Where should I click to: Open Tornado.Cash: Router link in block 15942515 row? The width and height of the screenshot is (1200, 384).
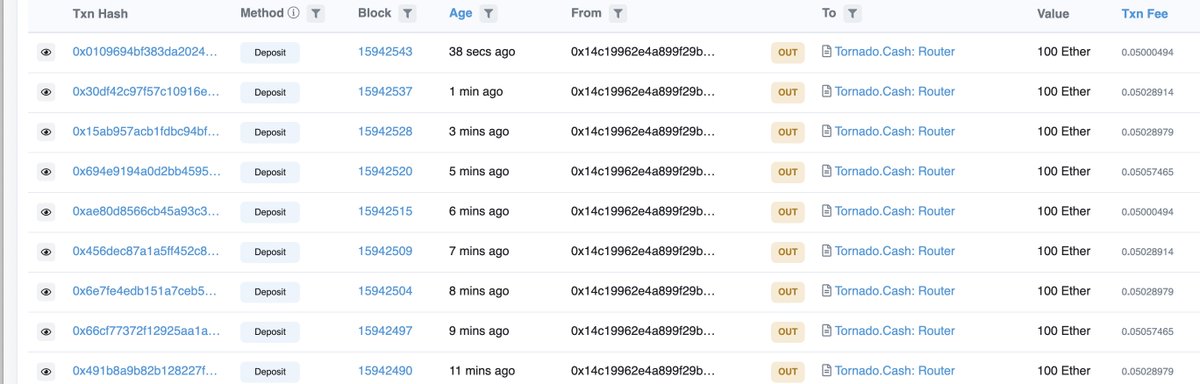[895, 212]
